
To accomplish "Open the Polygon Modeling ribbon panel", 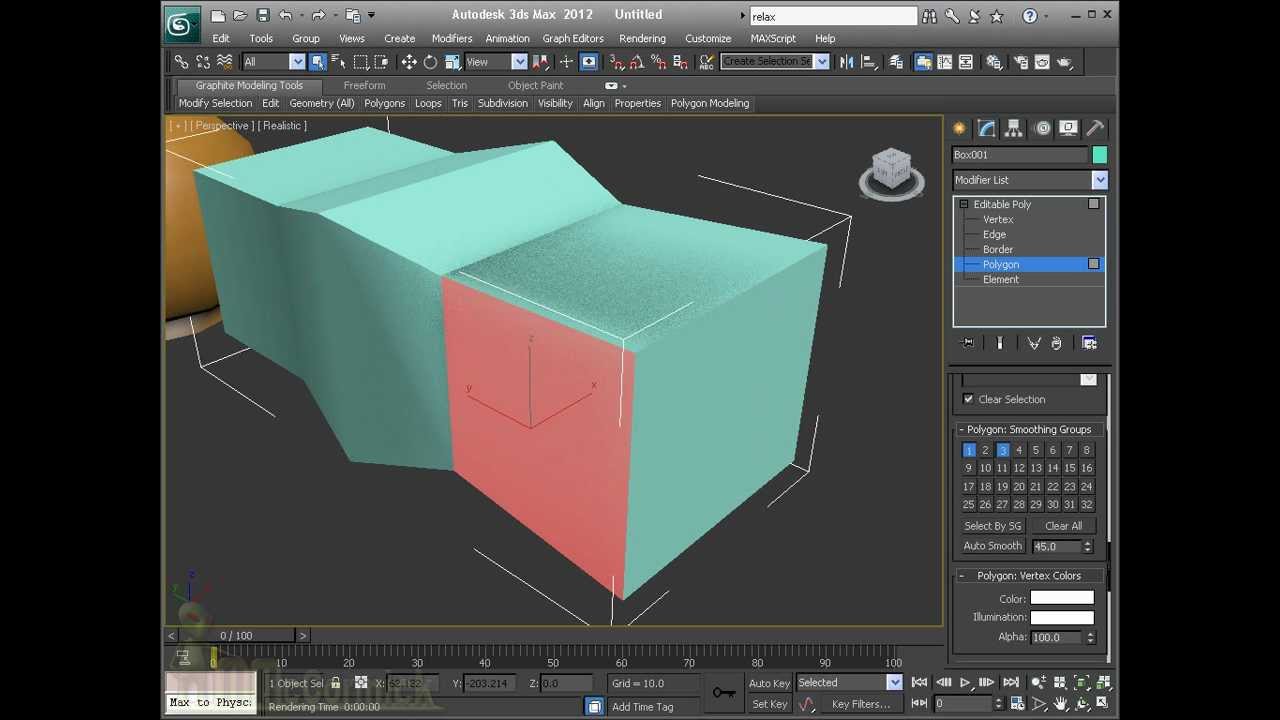I will (x=710, y=103).
